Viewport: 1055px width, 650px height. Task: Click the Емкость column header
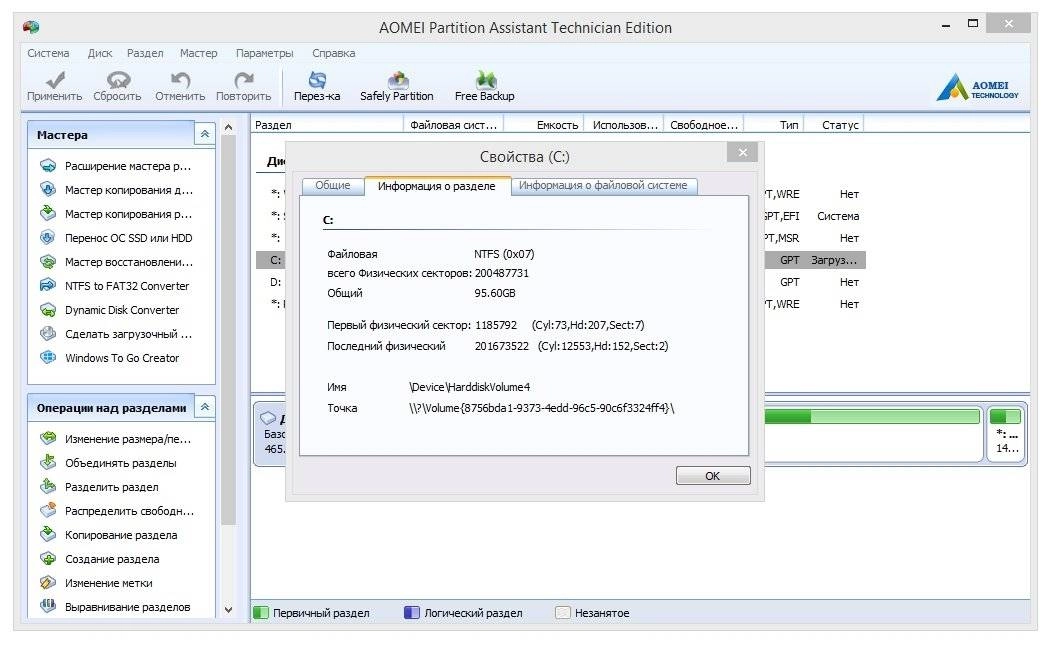point(544,124)
